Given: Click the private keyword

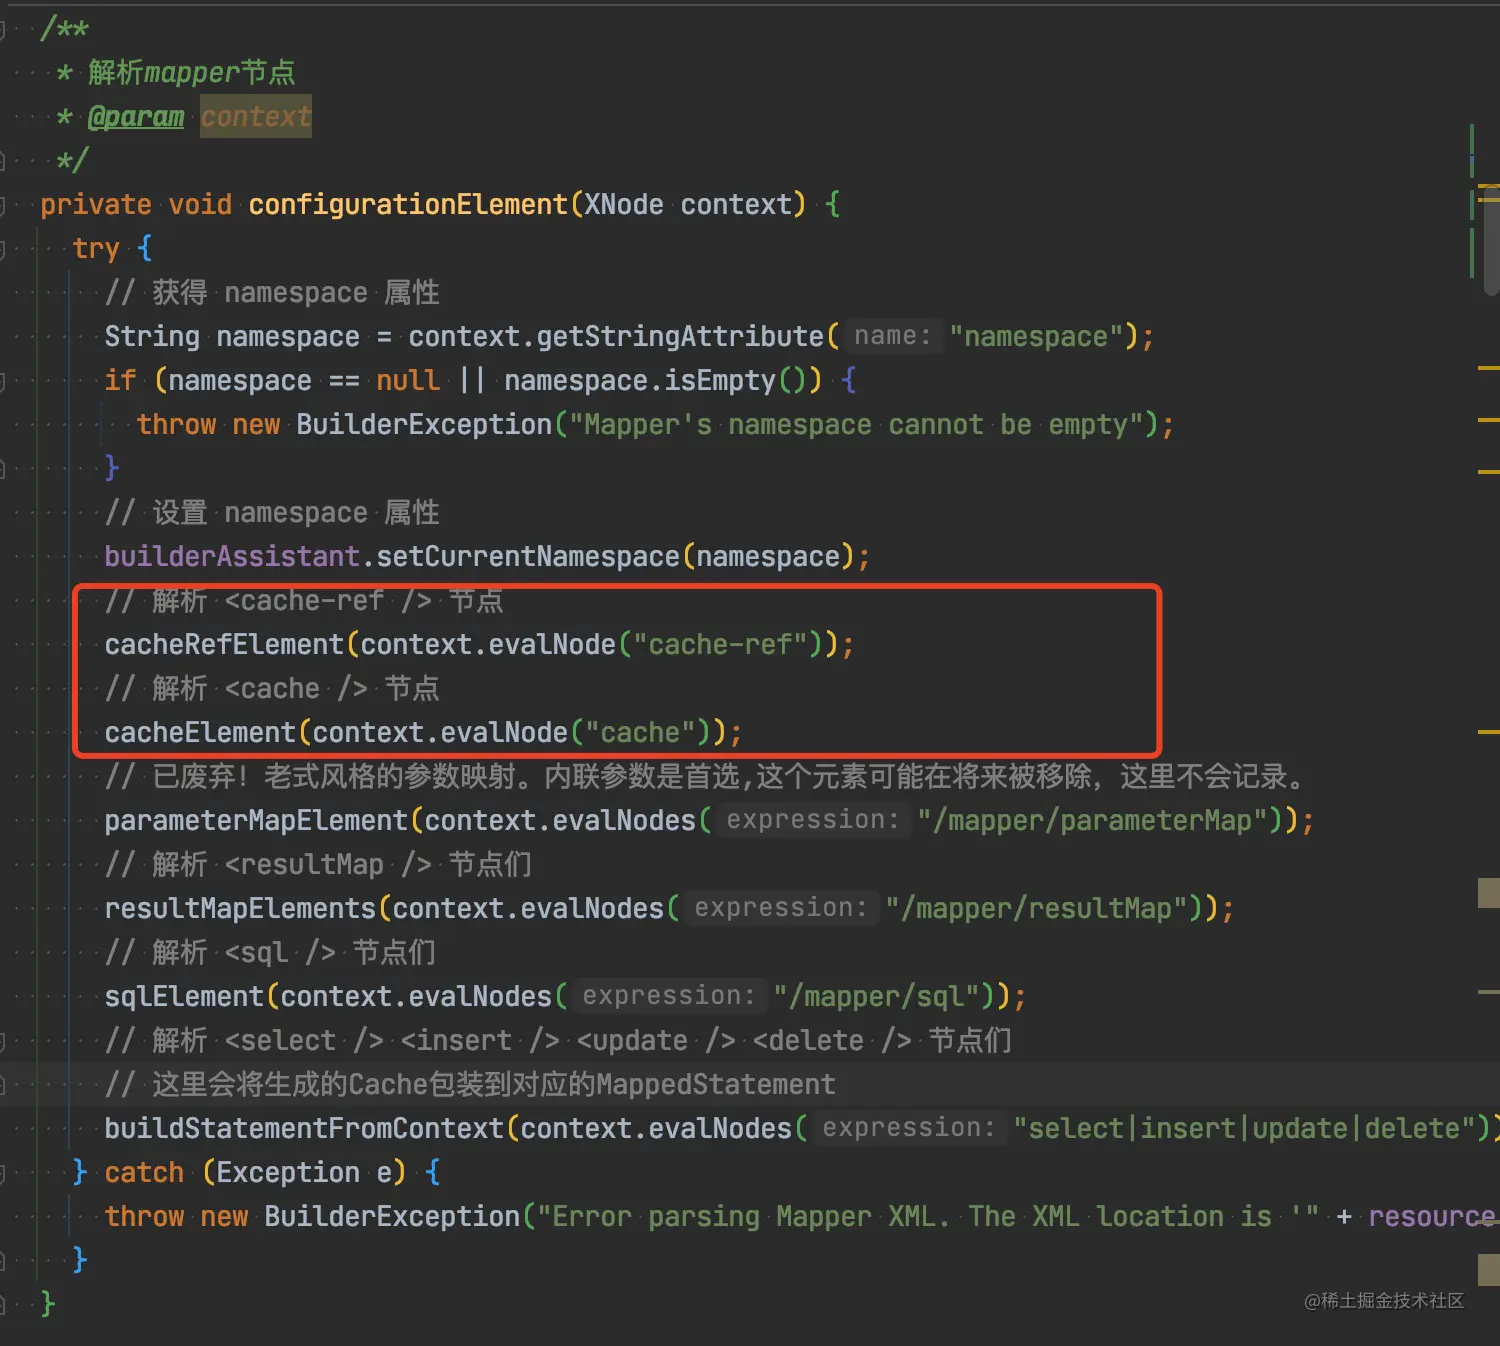Looking at the screenshot, I should [96, 205].
